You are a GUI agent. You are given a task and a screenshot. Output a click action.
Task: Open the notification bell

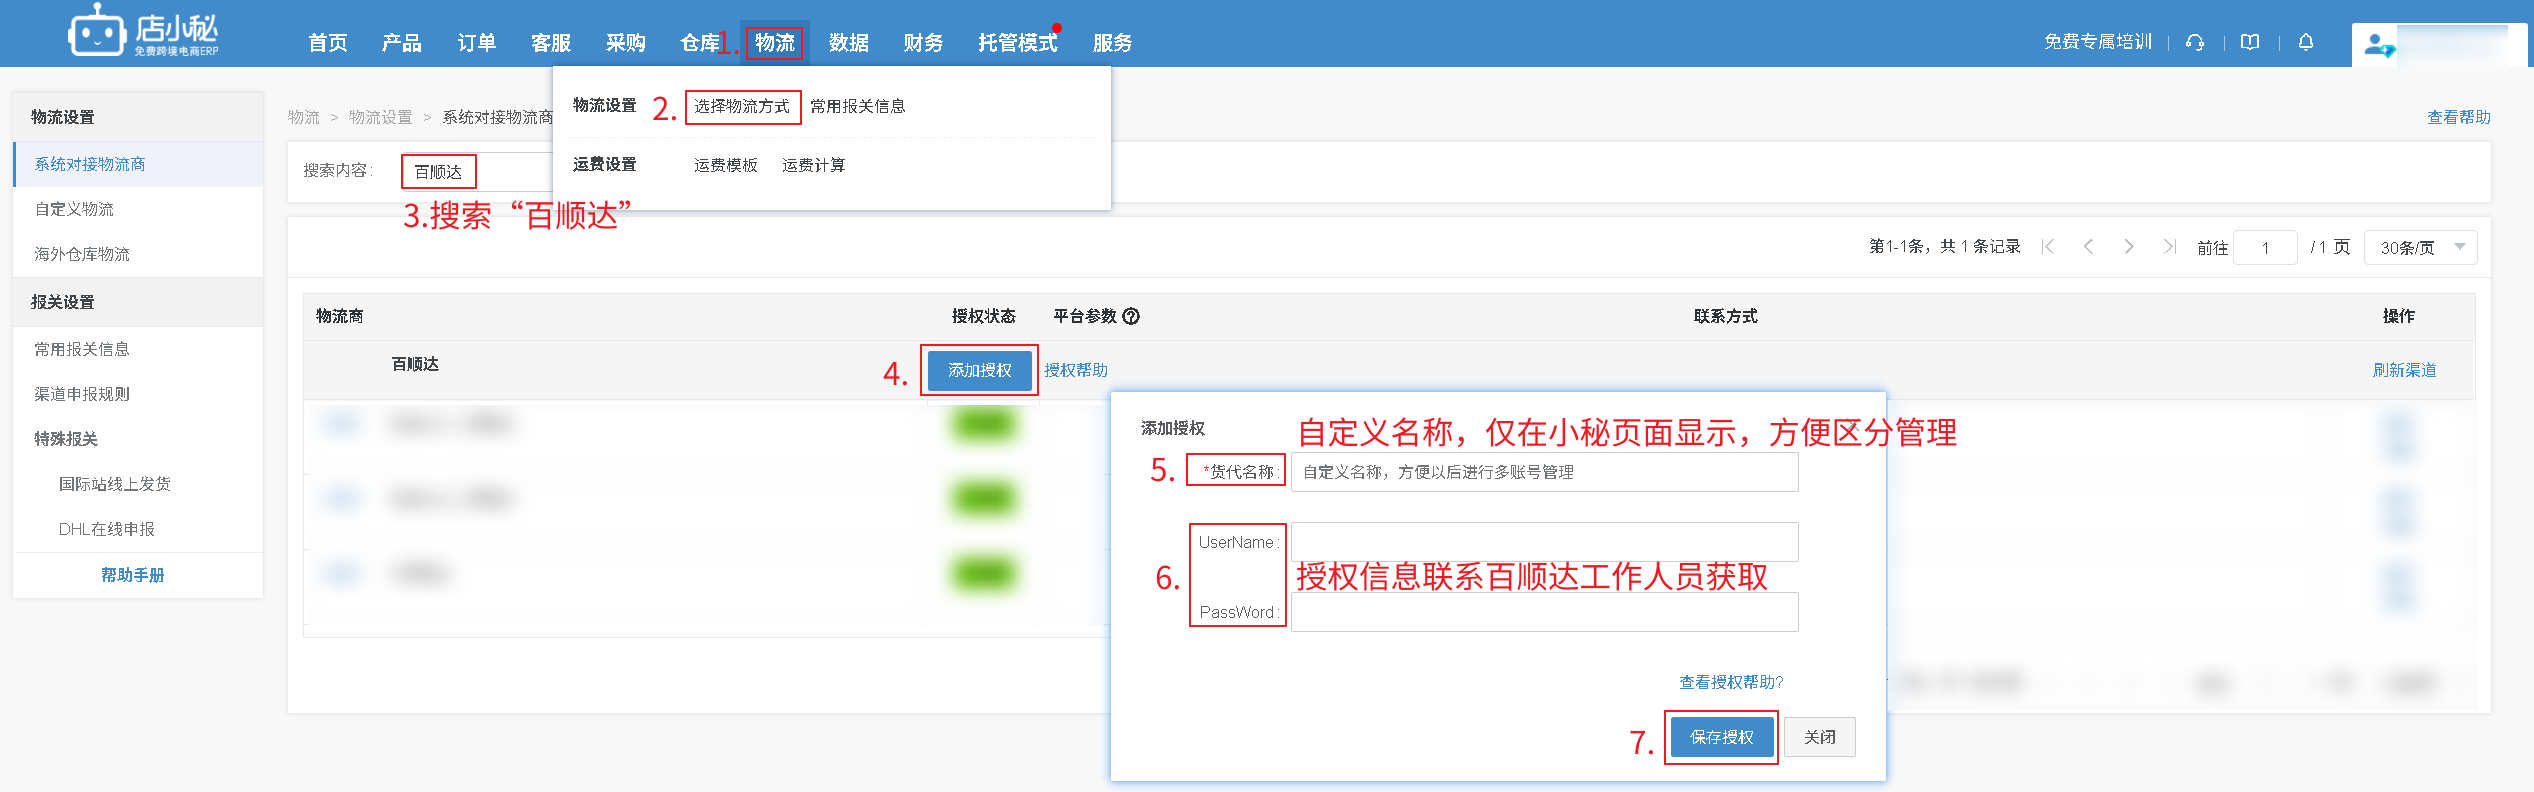click(x=2306, y=42)
